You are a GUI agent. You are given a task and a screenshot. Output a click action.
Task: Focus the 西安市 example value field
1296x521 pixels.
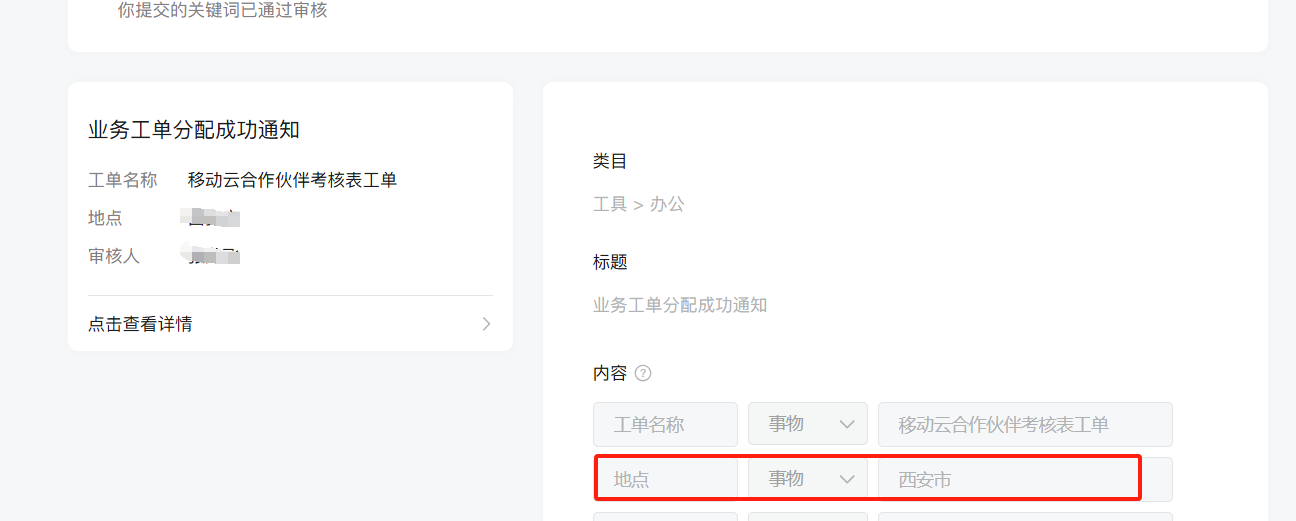tap(1025, 479)
